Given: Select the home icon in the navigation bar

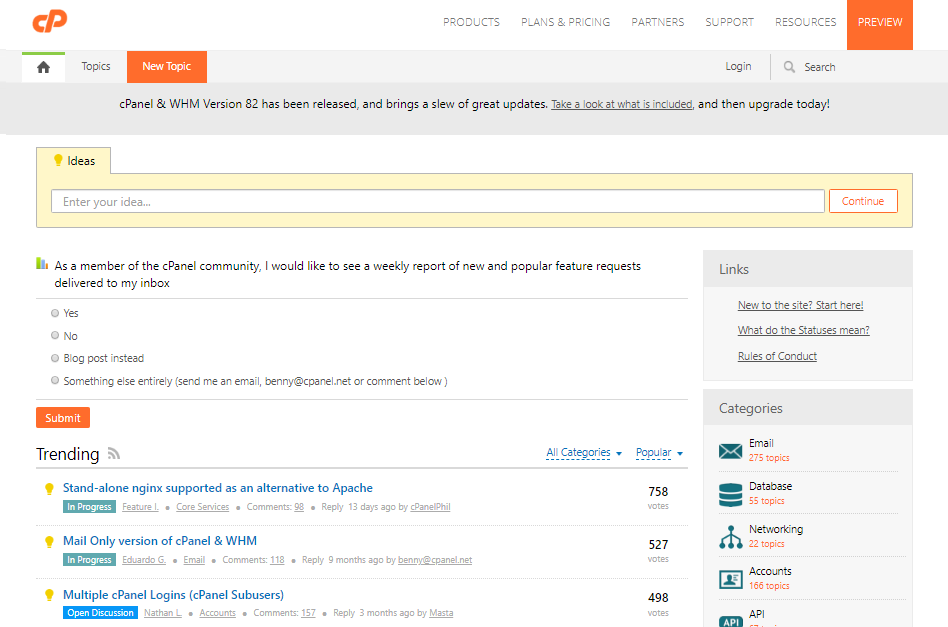Looking at the screenshot, I should [x=42, y=66].
